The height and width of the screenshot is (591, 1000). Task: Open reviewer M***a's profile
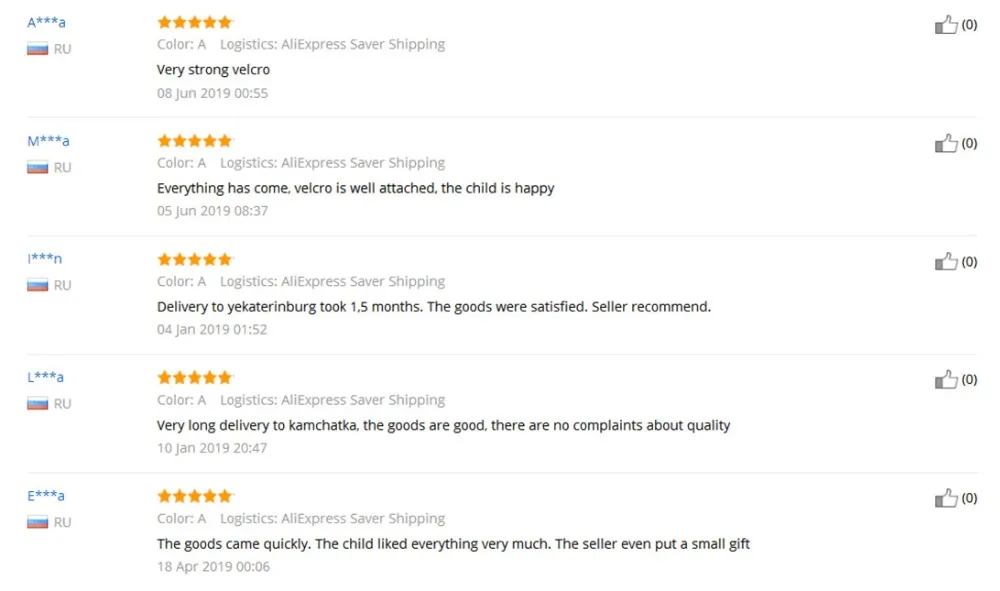[x=48, y=141]
